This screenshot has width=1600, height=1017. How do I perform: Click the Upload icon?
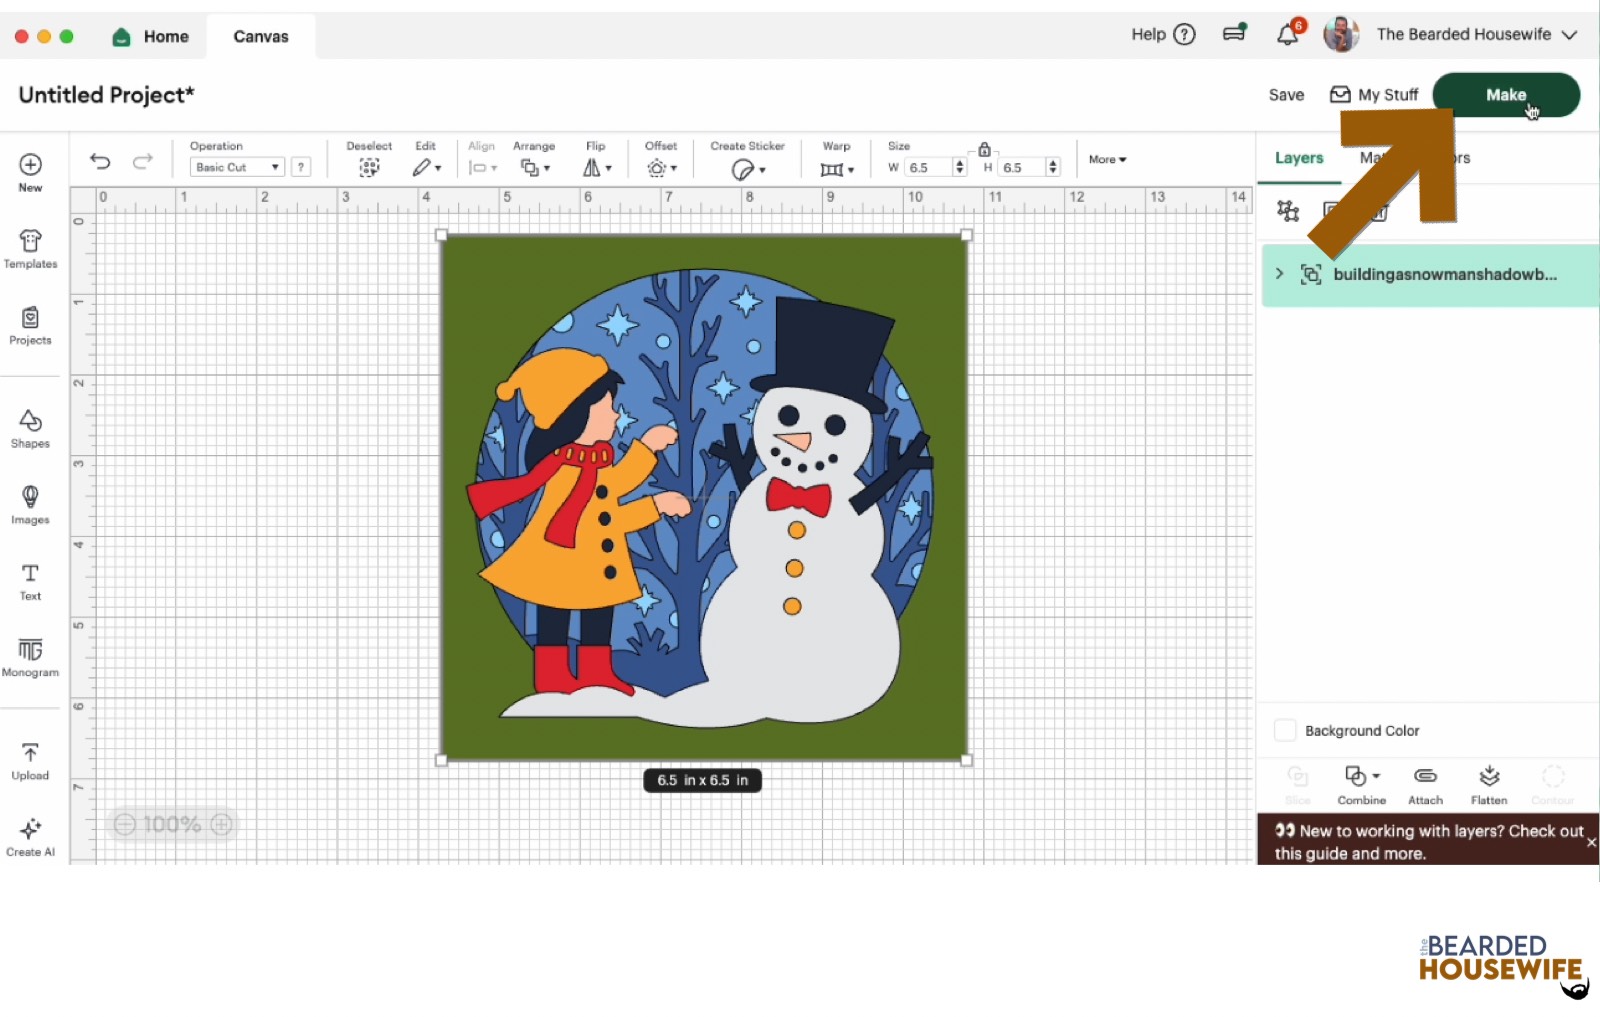(30, 760)
